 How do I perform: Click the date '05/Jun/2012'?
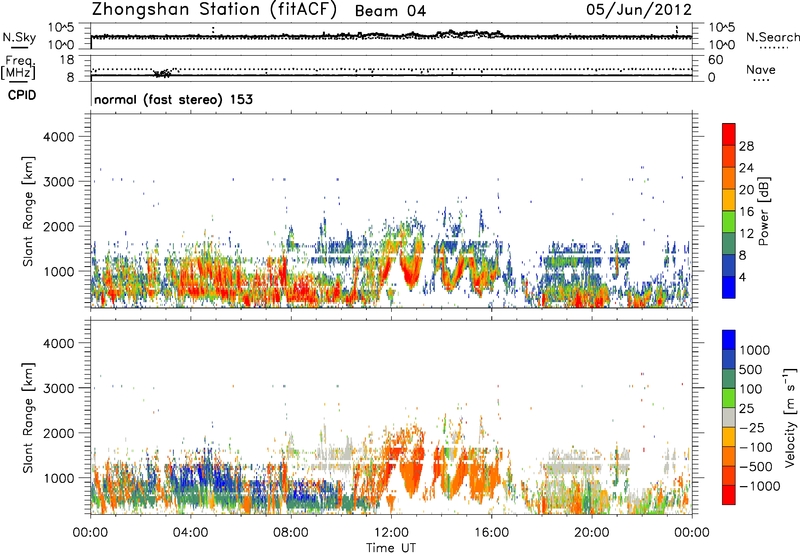pyautogui.click(x=639, y=10)
